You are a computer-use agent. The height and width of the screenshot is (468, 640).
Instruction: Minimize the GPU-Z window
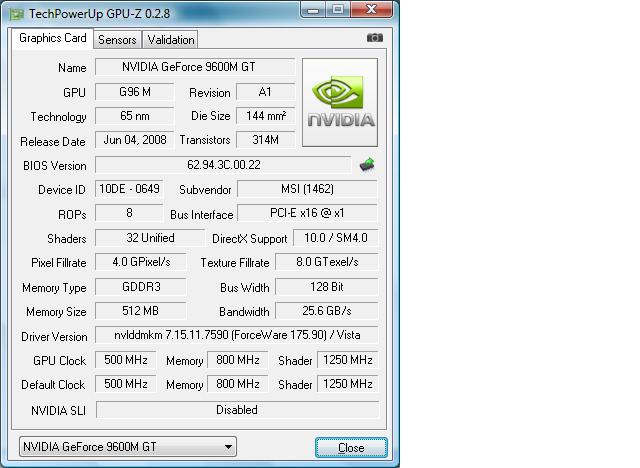tap(313, 9)
